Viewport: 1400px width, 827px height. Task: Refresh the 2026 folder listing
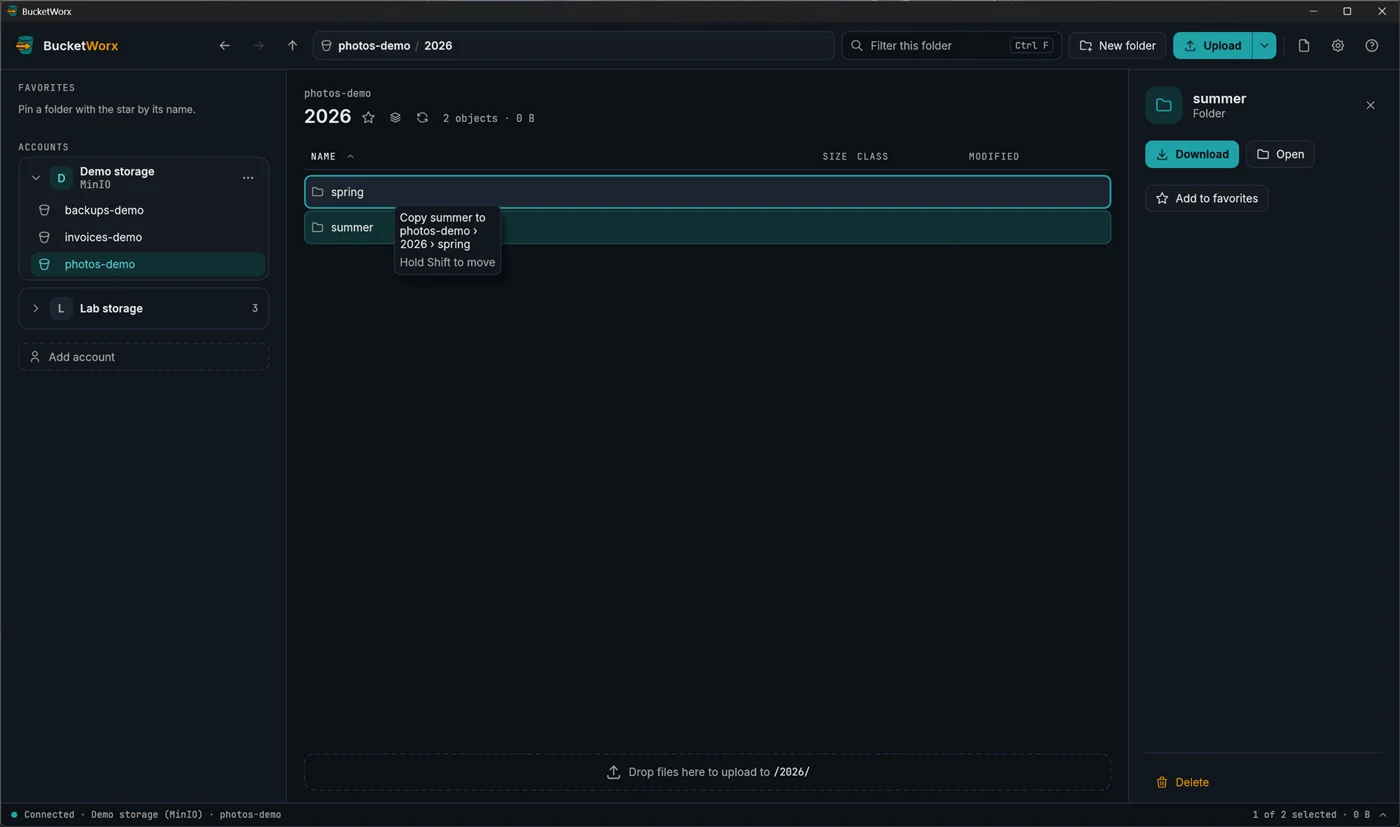[x=422, y=118]
